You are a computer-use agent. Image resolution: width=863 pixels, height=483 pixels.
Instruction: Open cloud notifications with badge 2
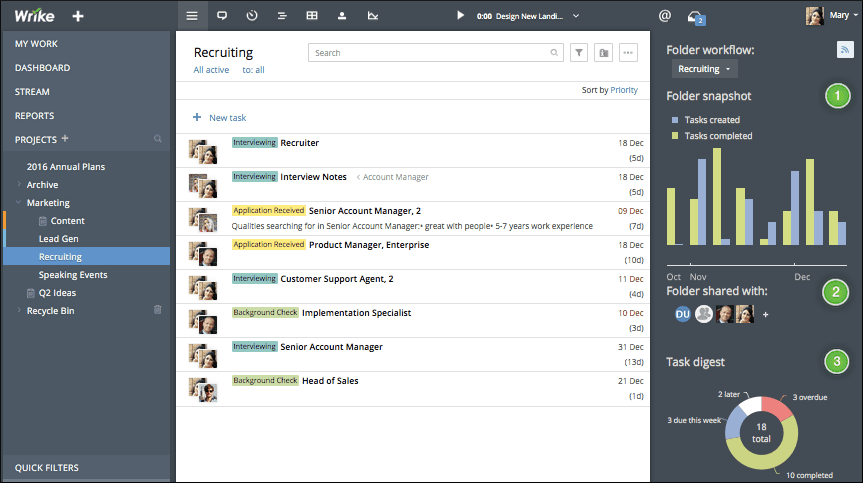(x=696, y=18)
